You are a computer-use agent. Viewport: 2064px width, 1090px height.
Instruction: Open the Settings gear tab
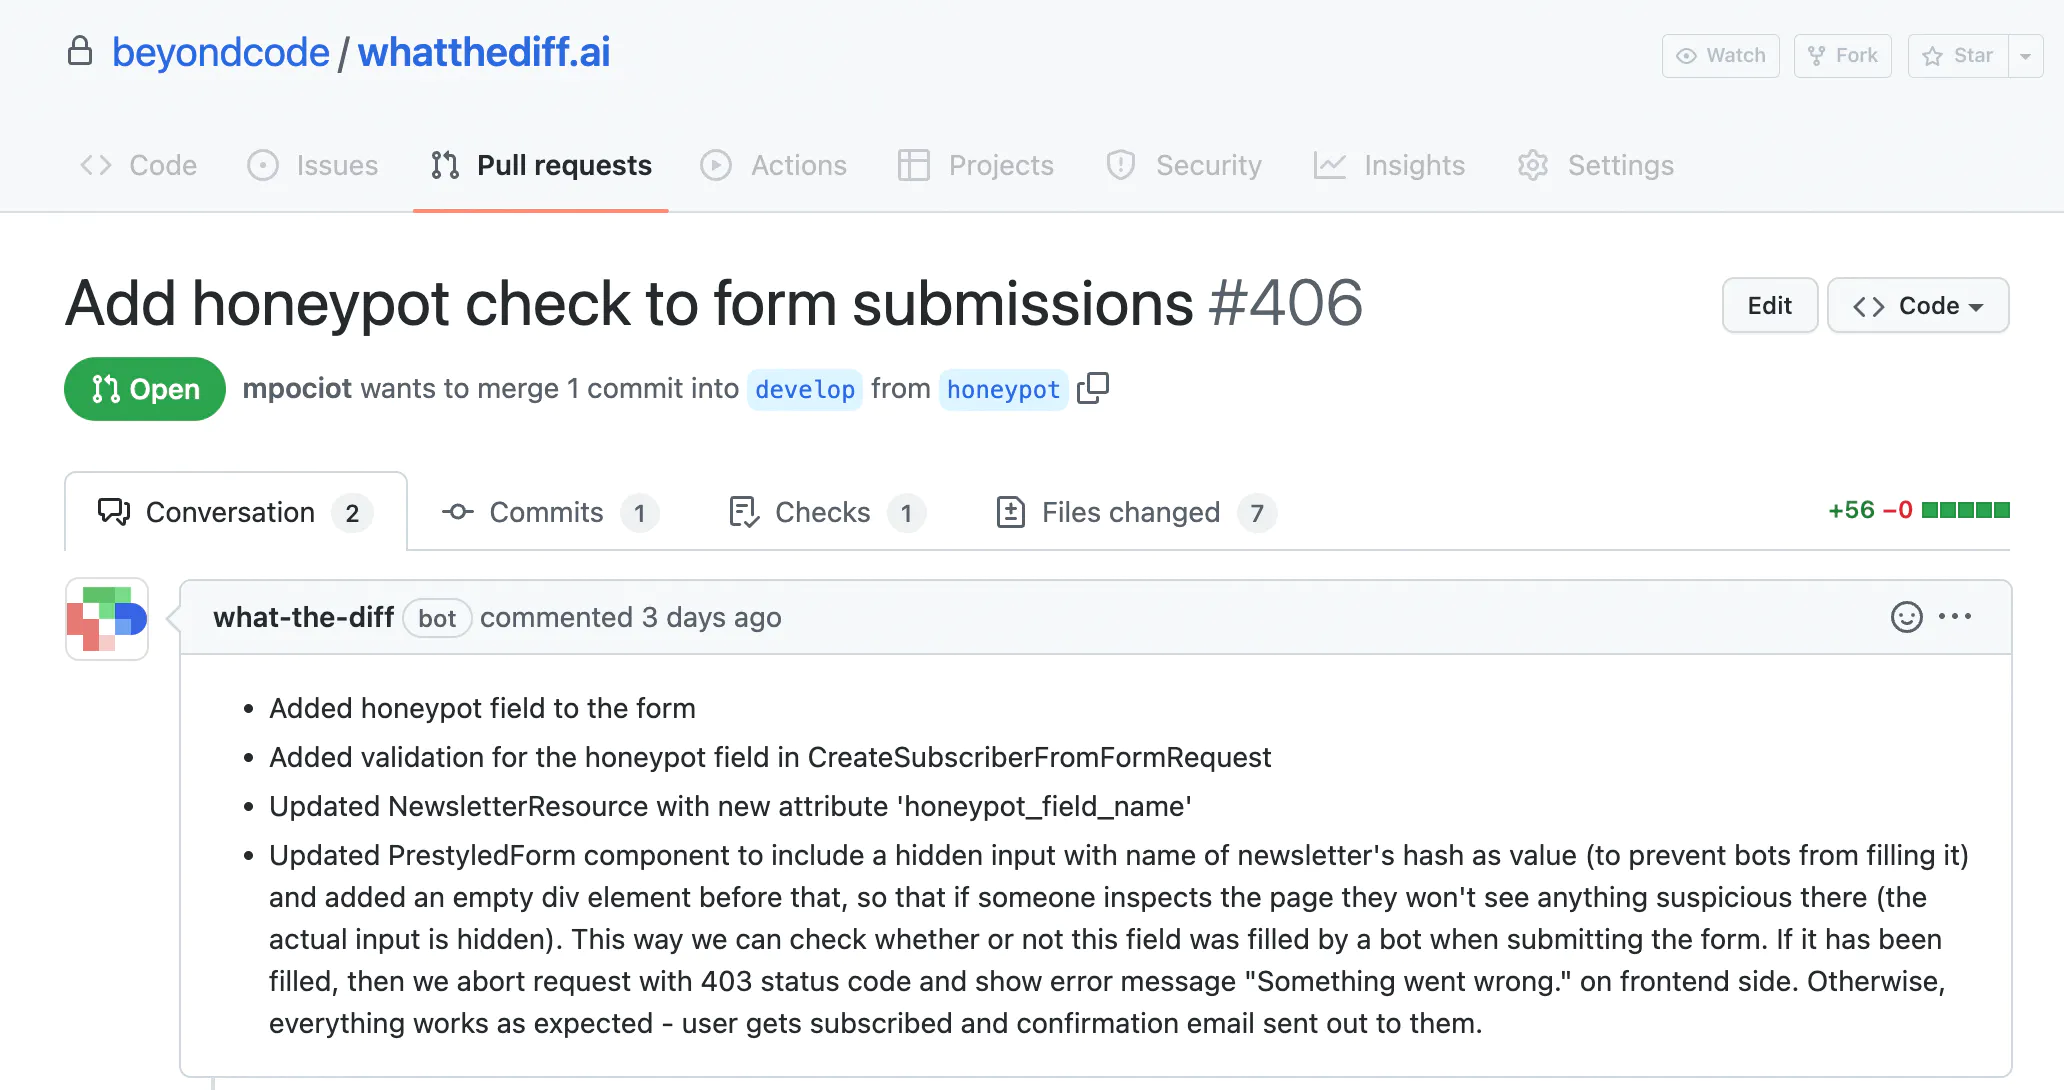(x=1595, y=165)
